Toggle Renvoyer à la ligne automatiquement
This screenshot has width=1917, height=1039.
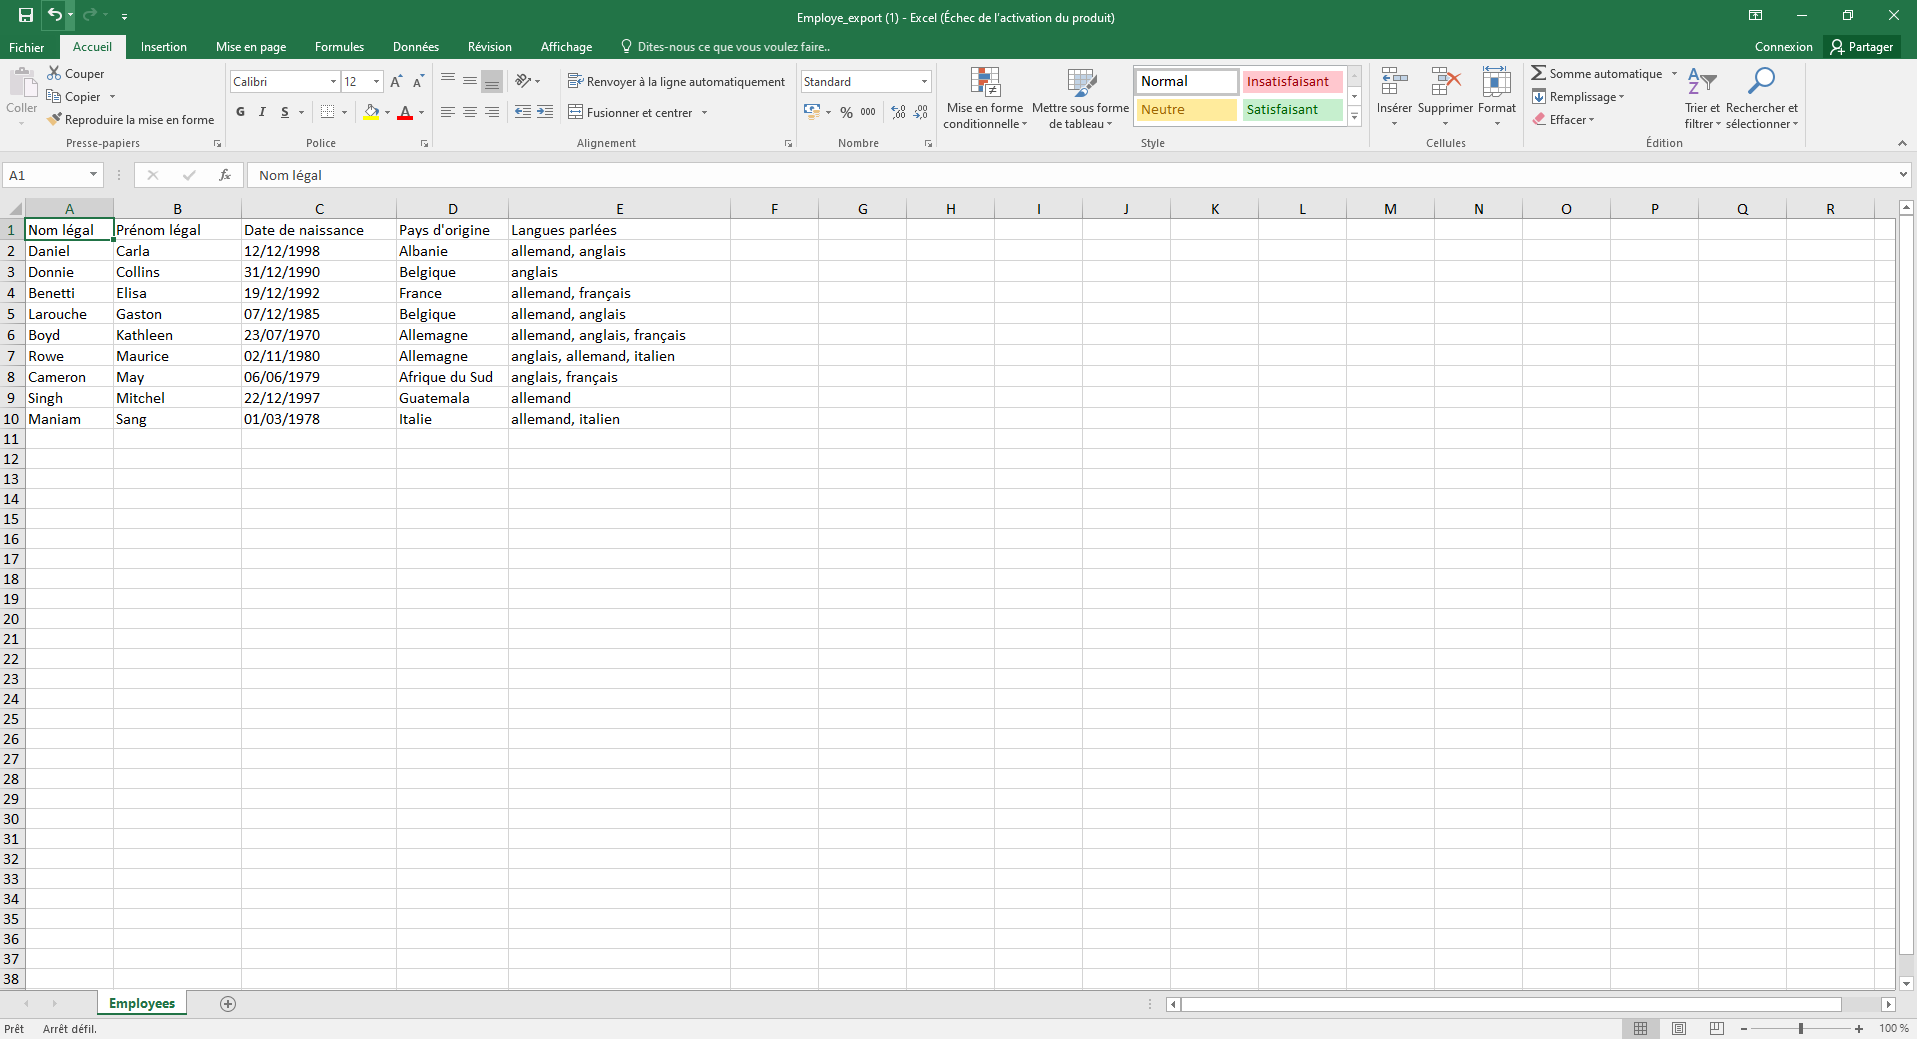click(x=676, y=82)
